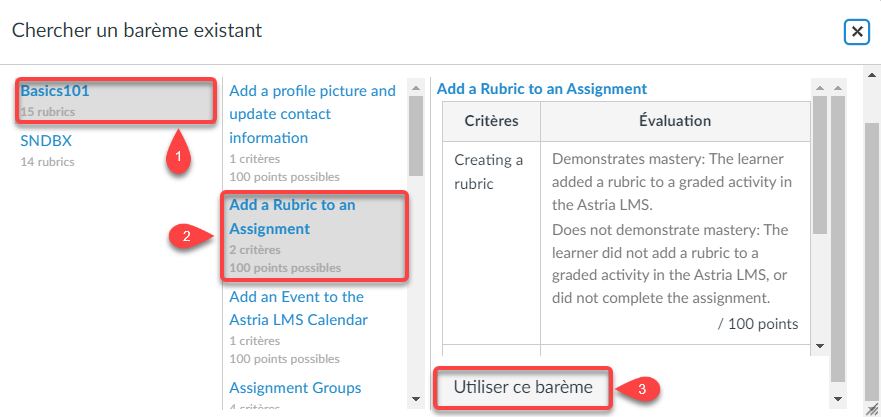Click the Add a Rubric to an Assignment preview title
Screen dimensions: 881x417
[542, 89]
